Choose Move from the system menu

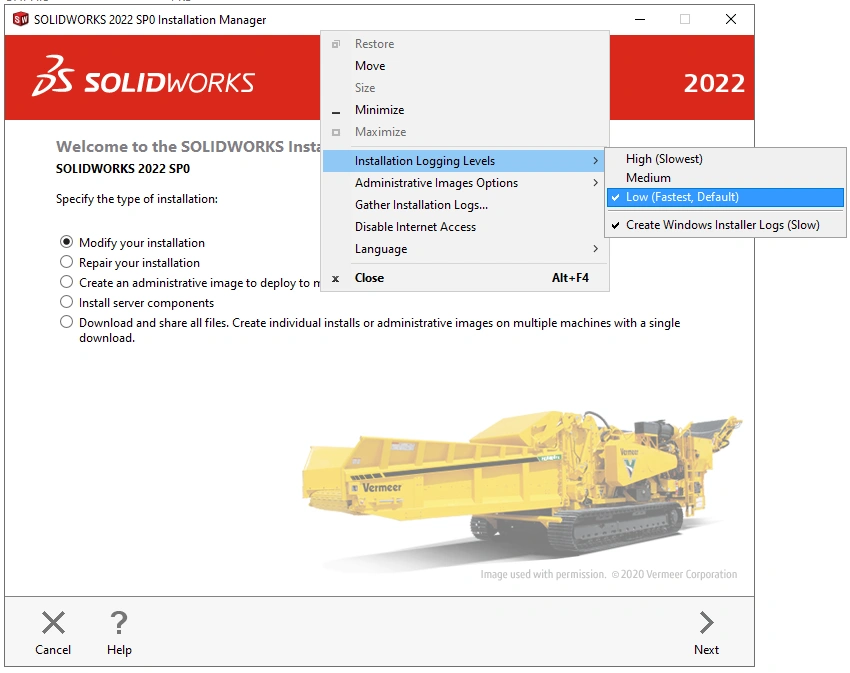point(465,66)
